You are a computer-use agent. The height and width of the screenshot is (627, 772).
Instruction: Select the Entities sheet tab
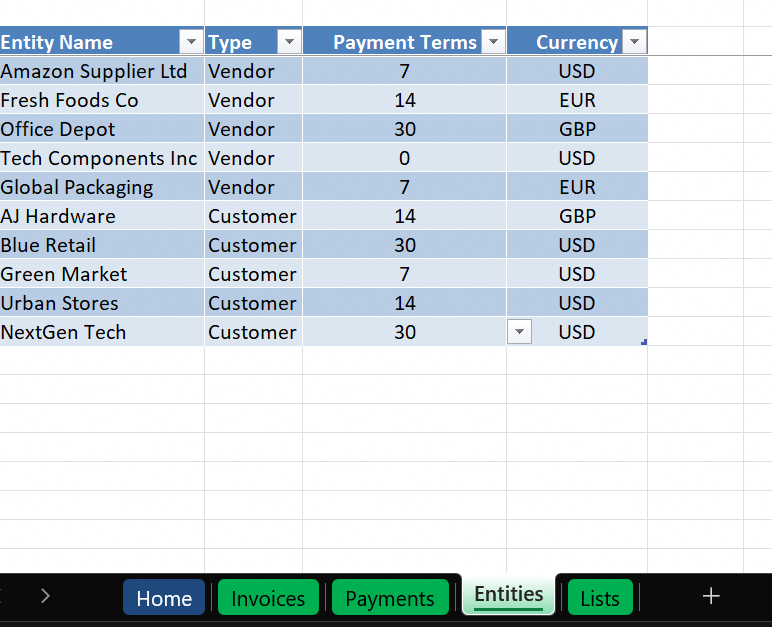pyautogui.click(x=508, y=595)
